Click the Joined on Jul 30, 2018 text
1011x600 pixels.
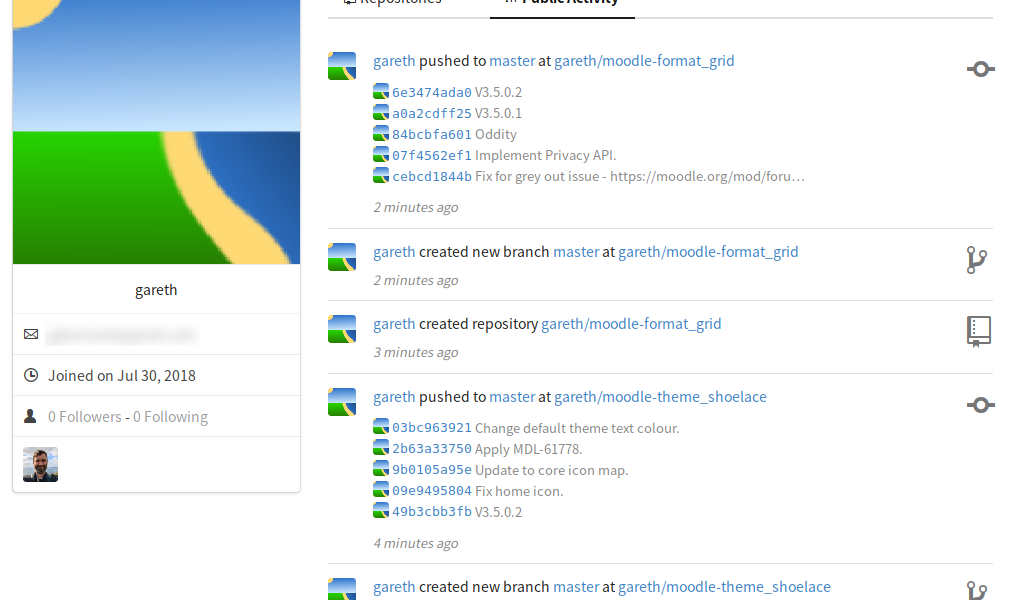(122, 376)
